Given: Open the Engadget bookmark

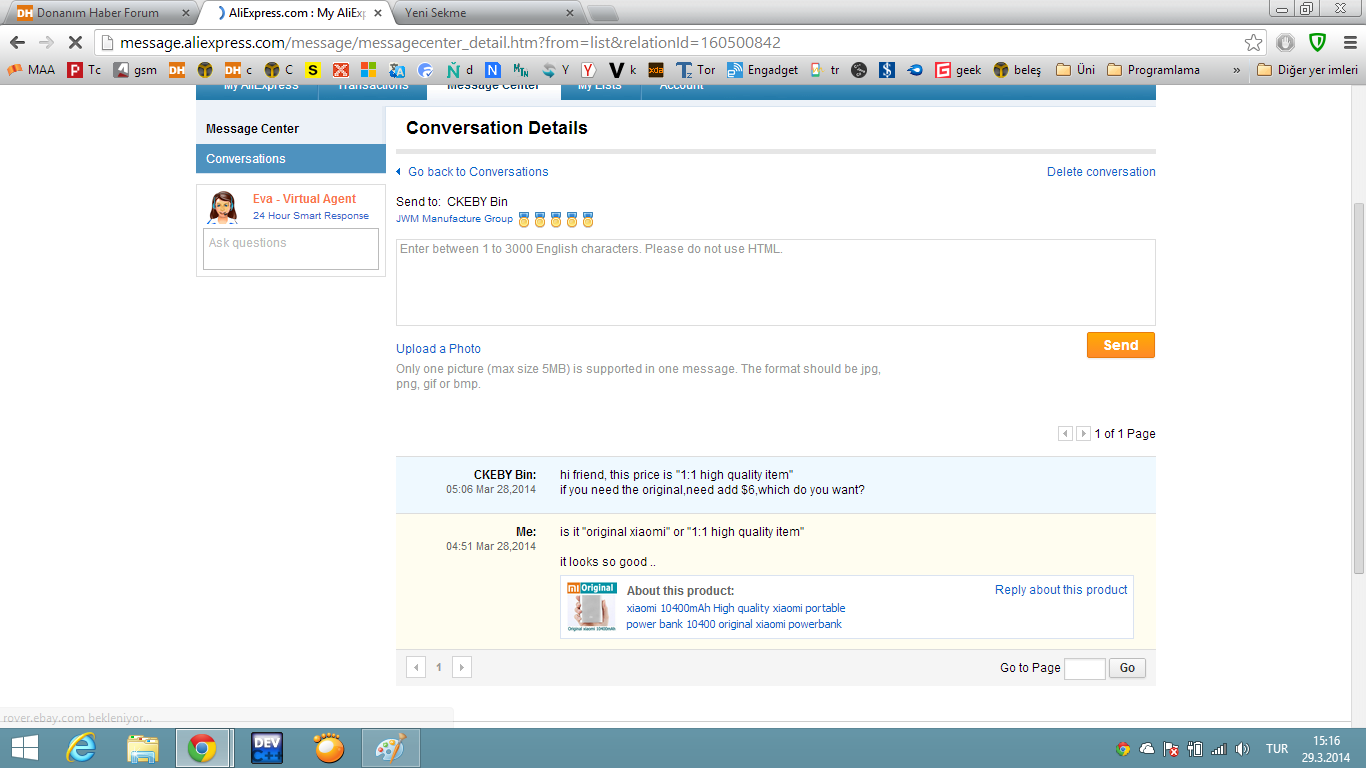Looking at the screenshot, I should tap(762, 70).
